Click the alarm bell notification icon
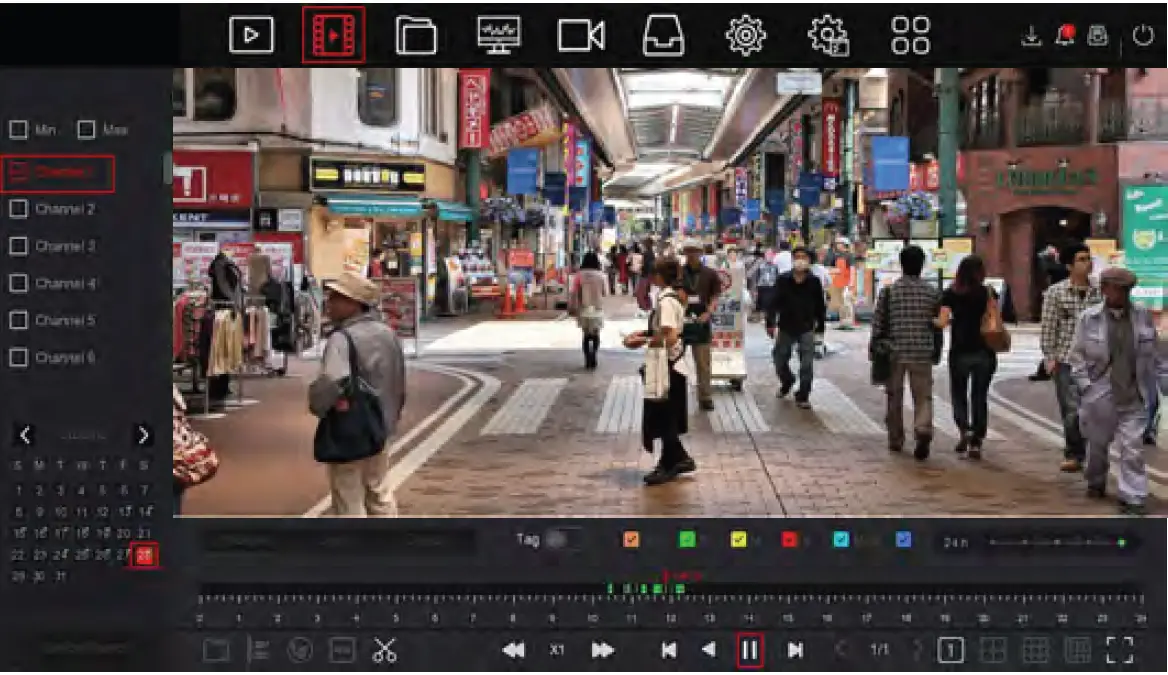The image size is (1168, 675). pyautogui.click(x=1066, y=35)
